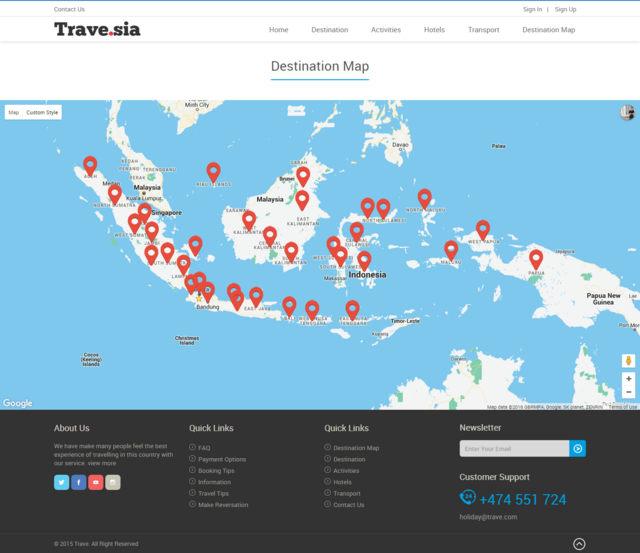Click the holiday@trave.com email address

point(488,517)
